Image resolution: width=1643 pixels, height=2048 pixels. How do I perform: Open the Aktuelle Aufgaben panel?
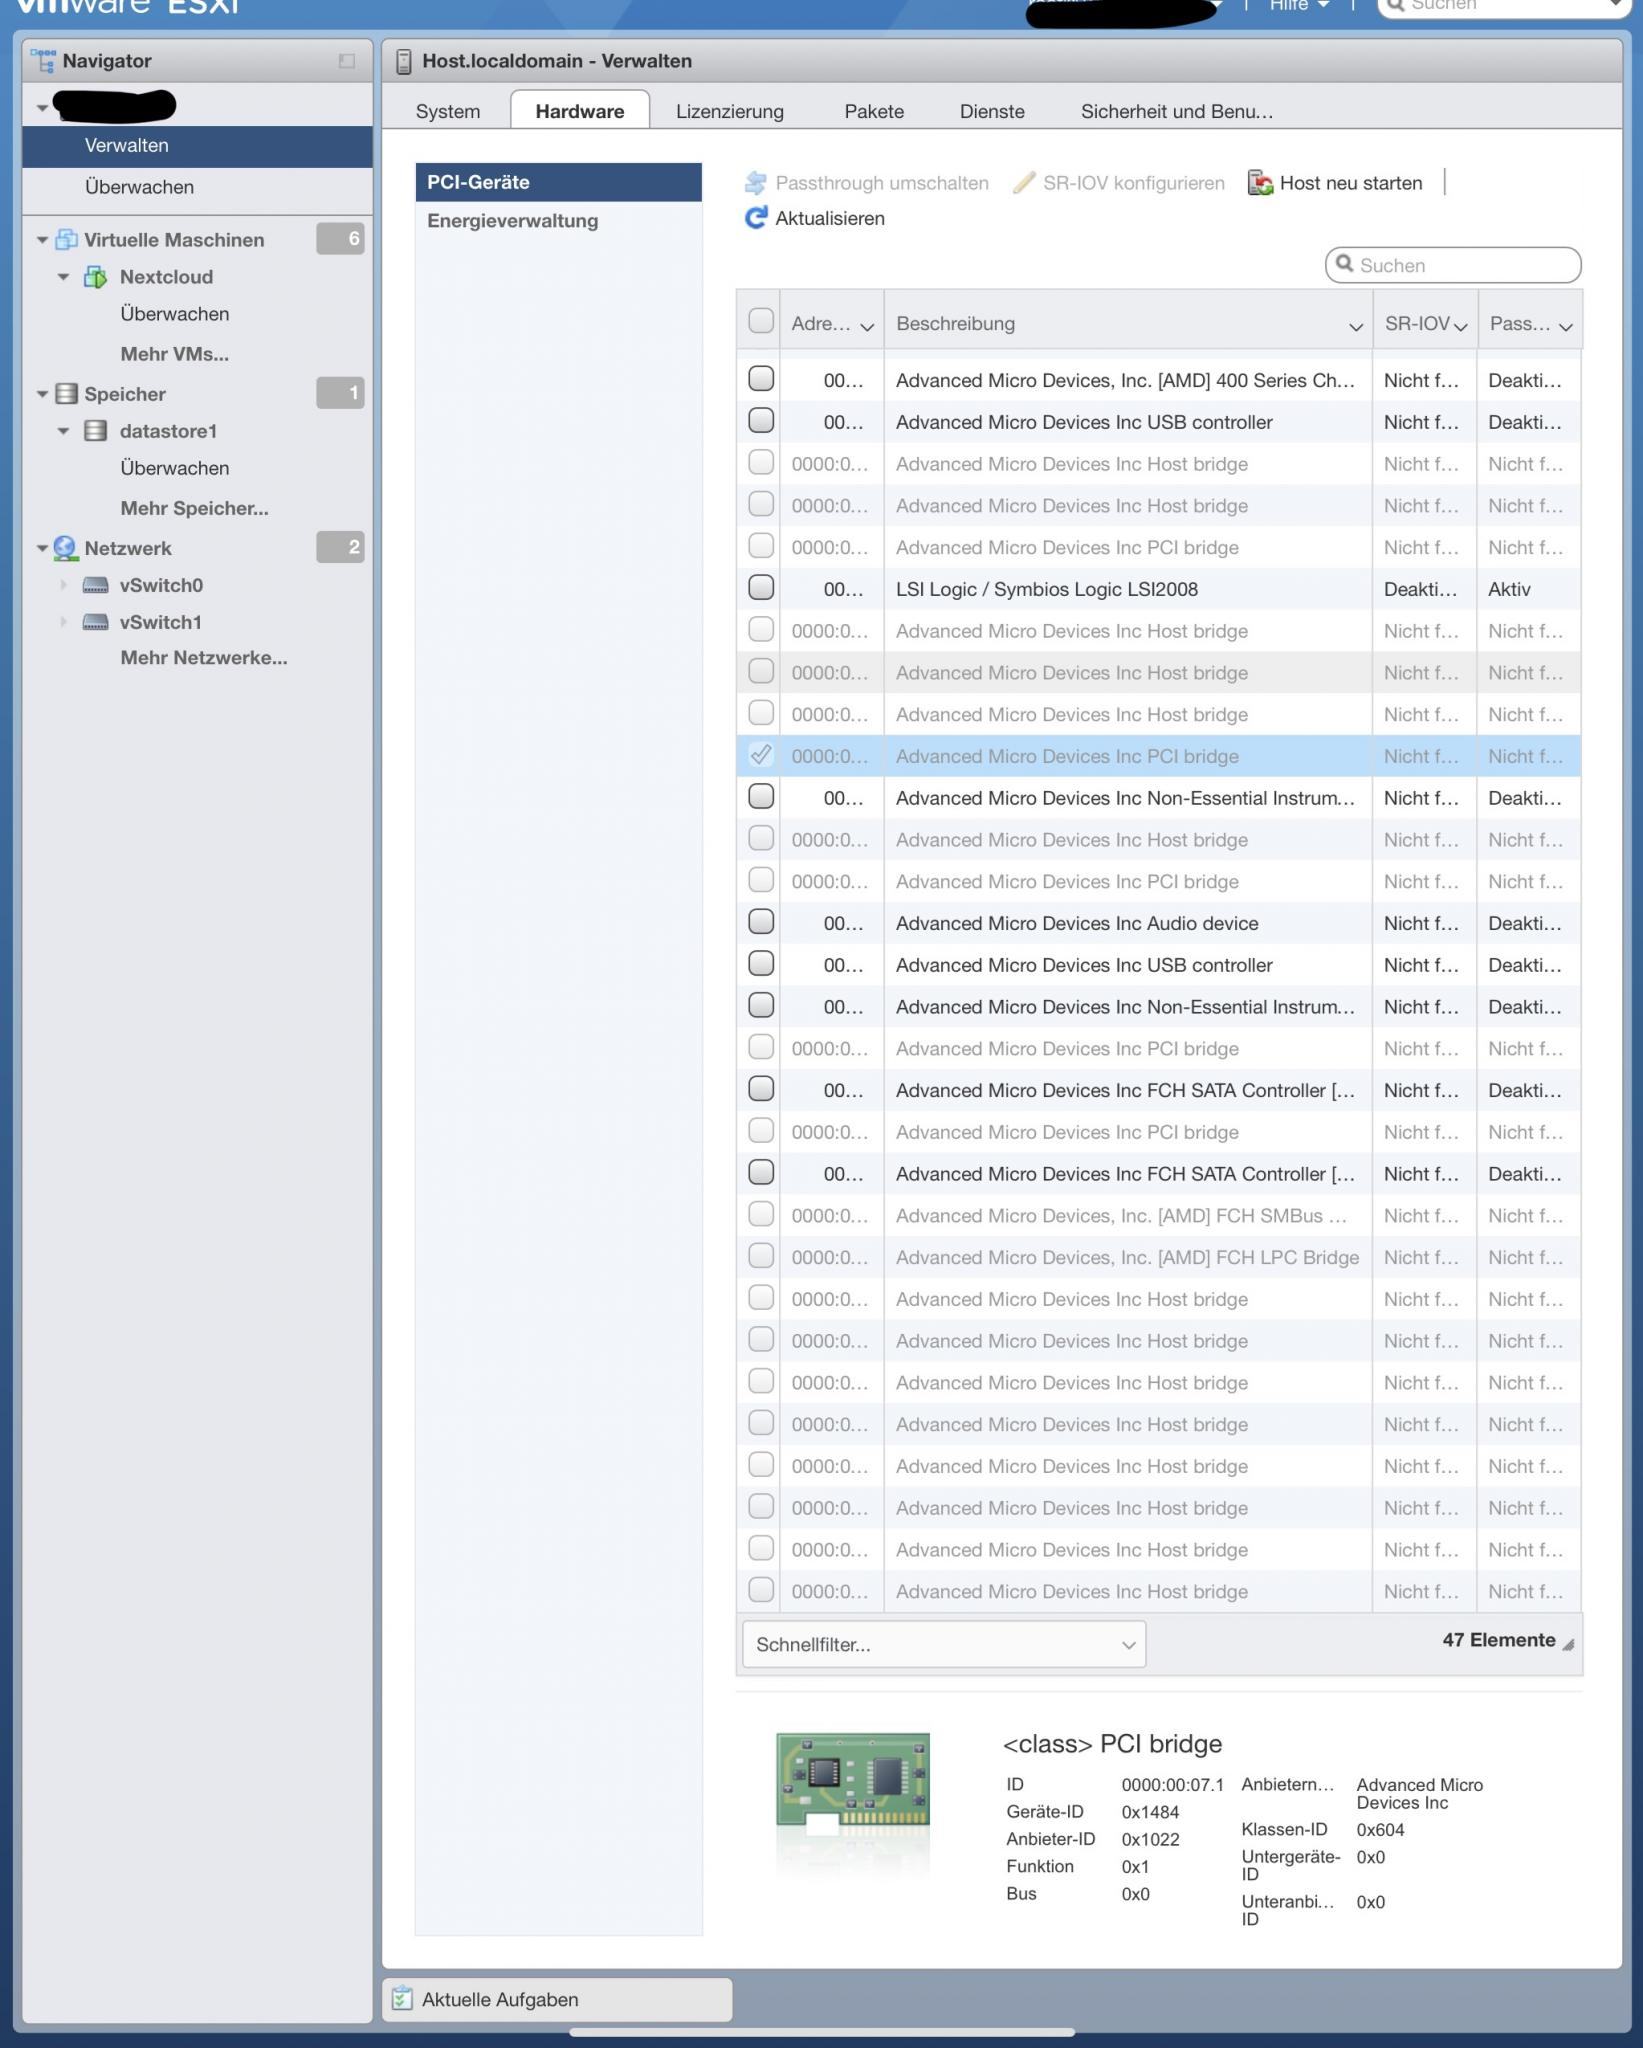(557, 1998)
